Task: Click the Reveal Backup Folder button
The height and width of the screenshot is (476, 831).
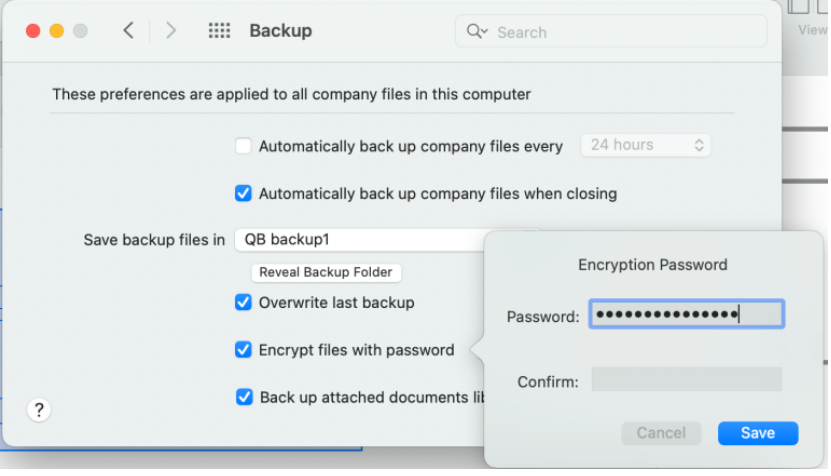Action: (326, 272)
